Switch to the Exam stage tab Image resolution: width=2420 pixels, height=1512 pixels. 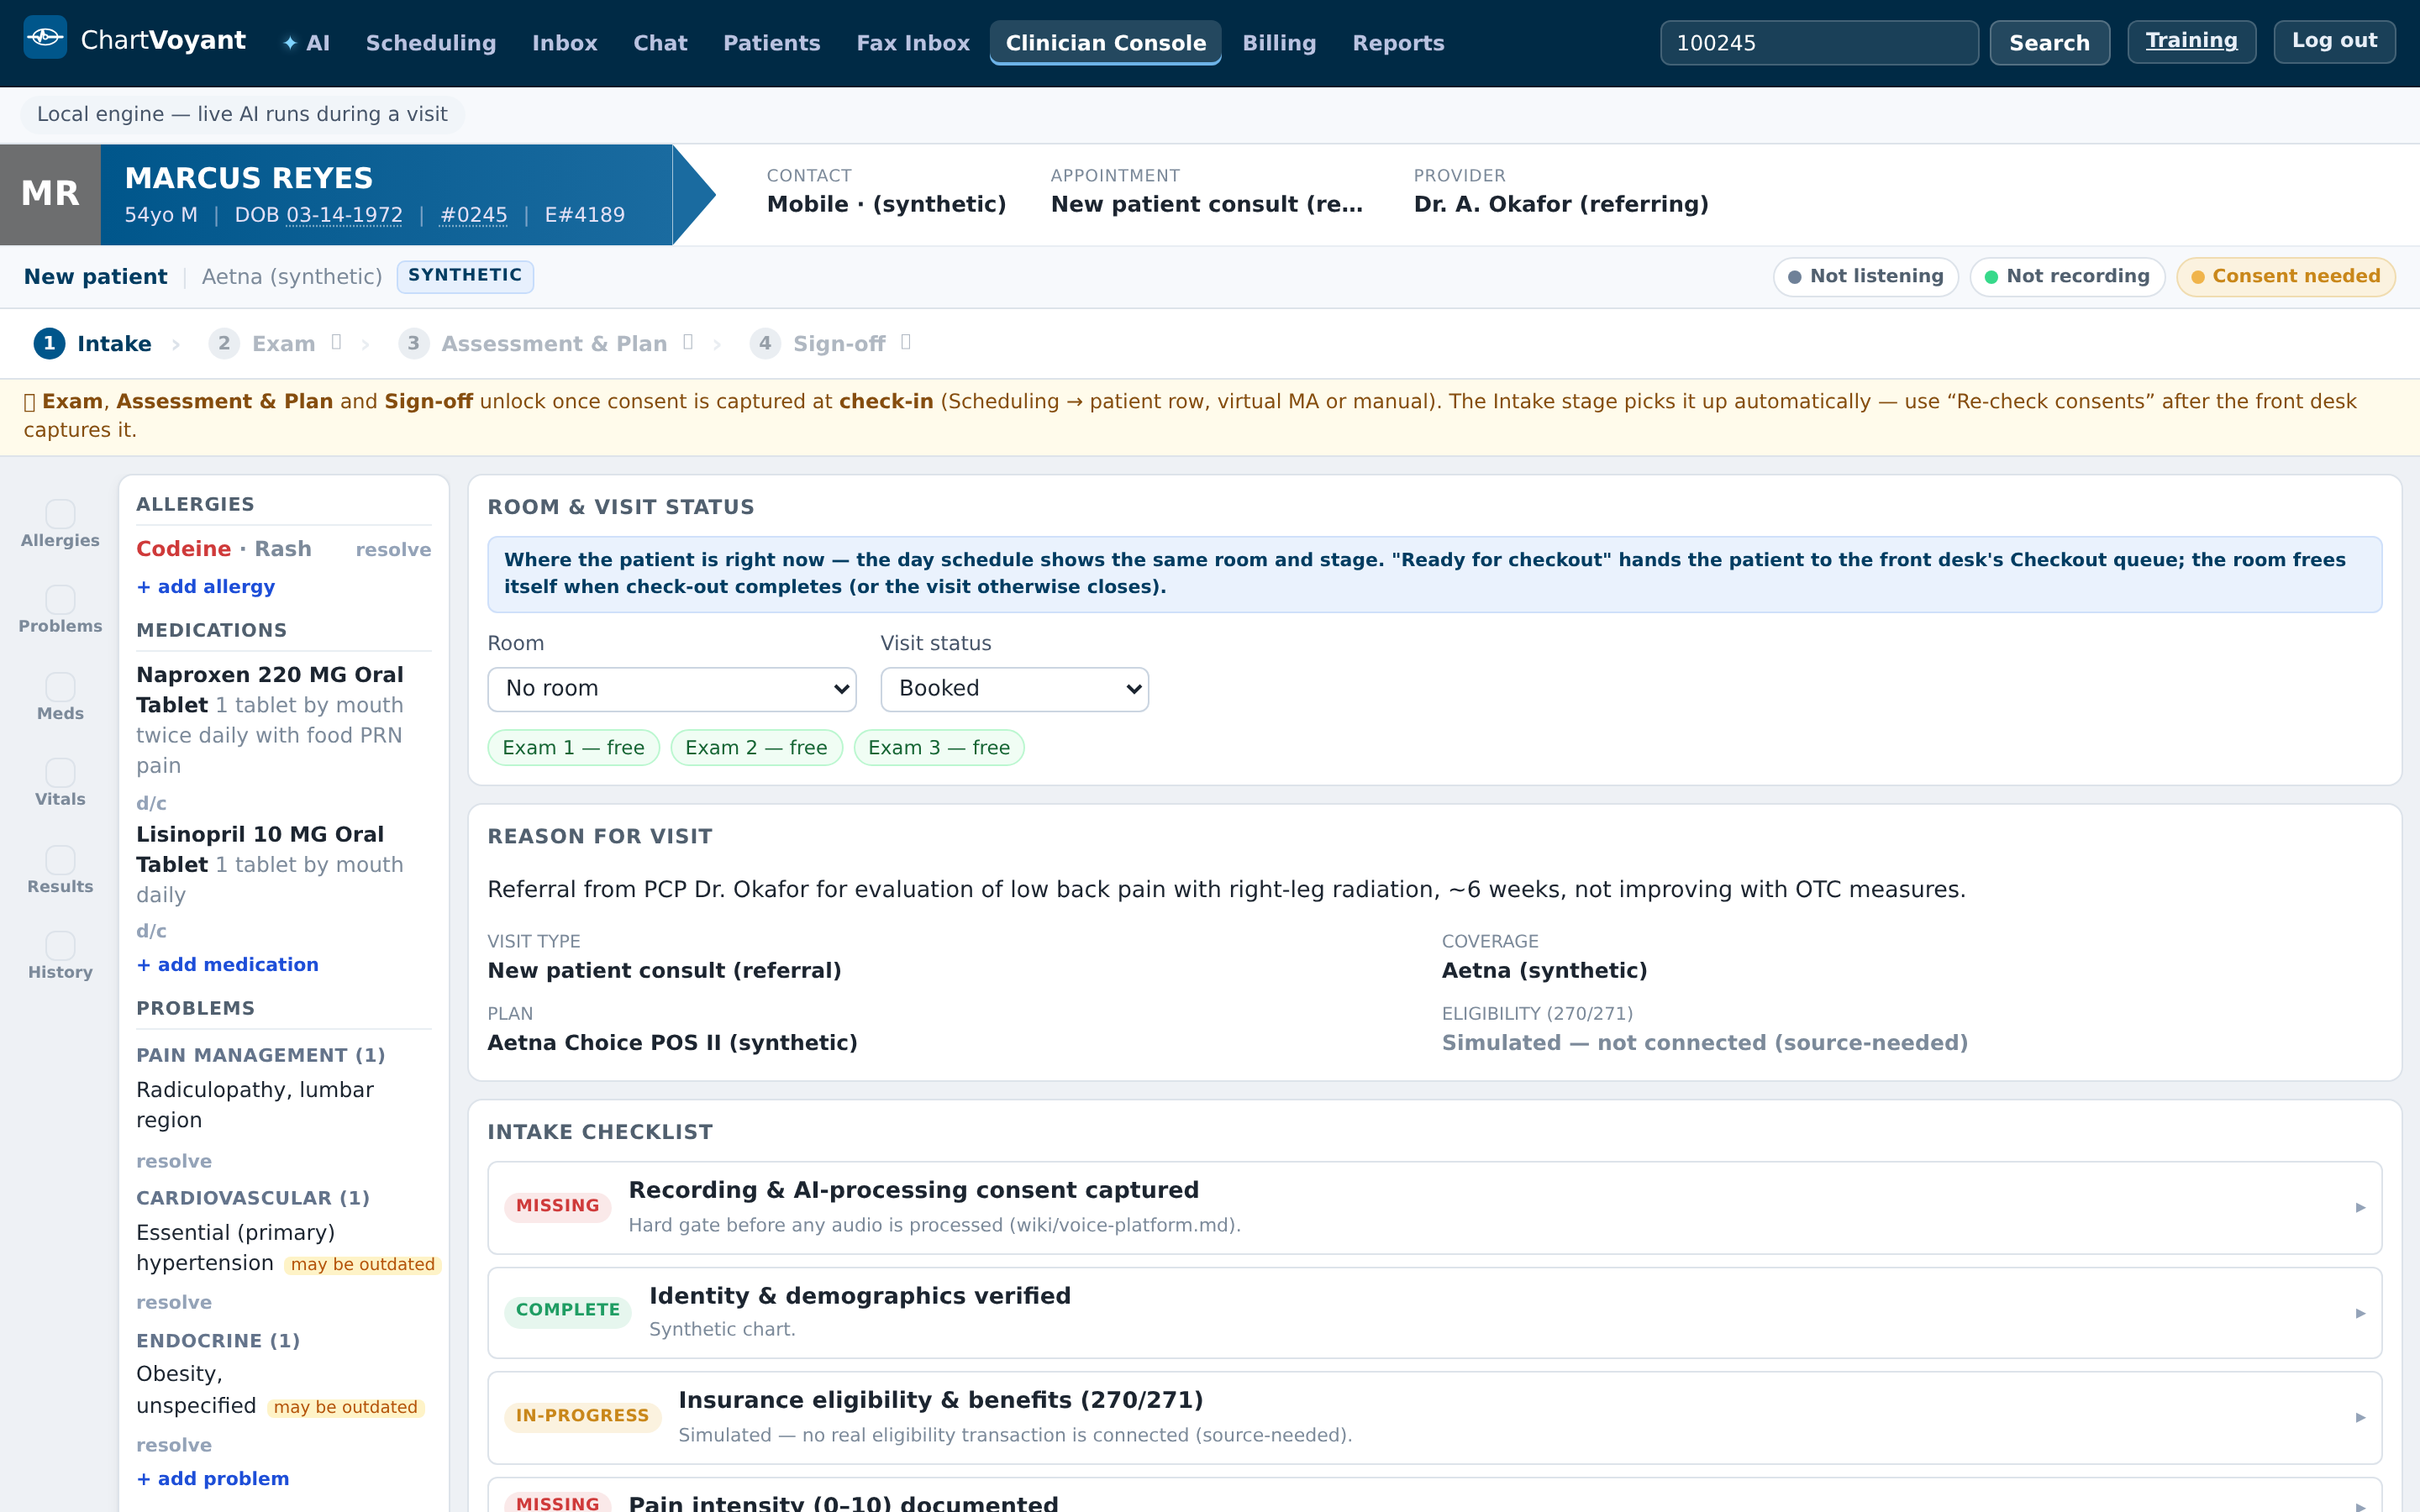274,343
